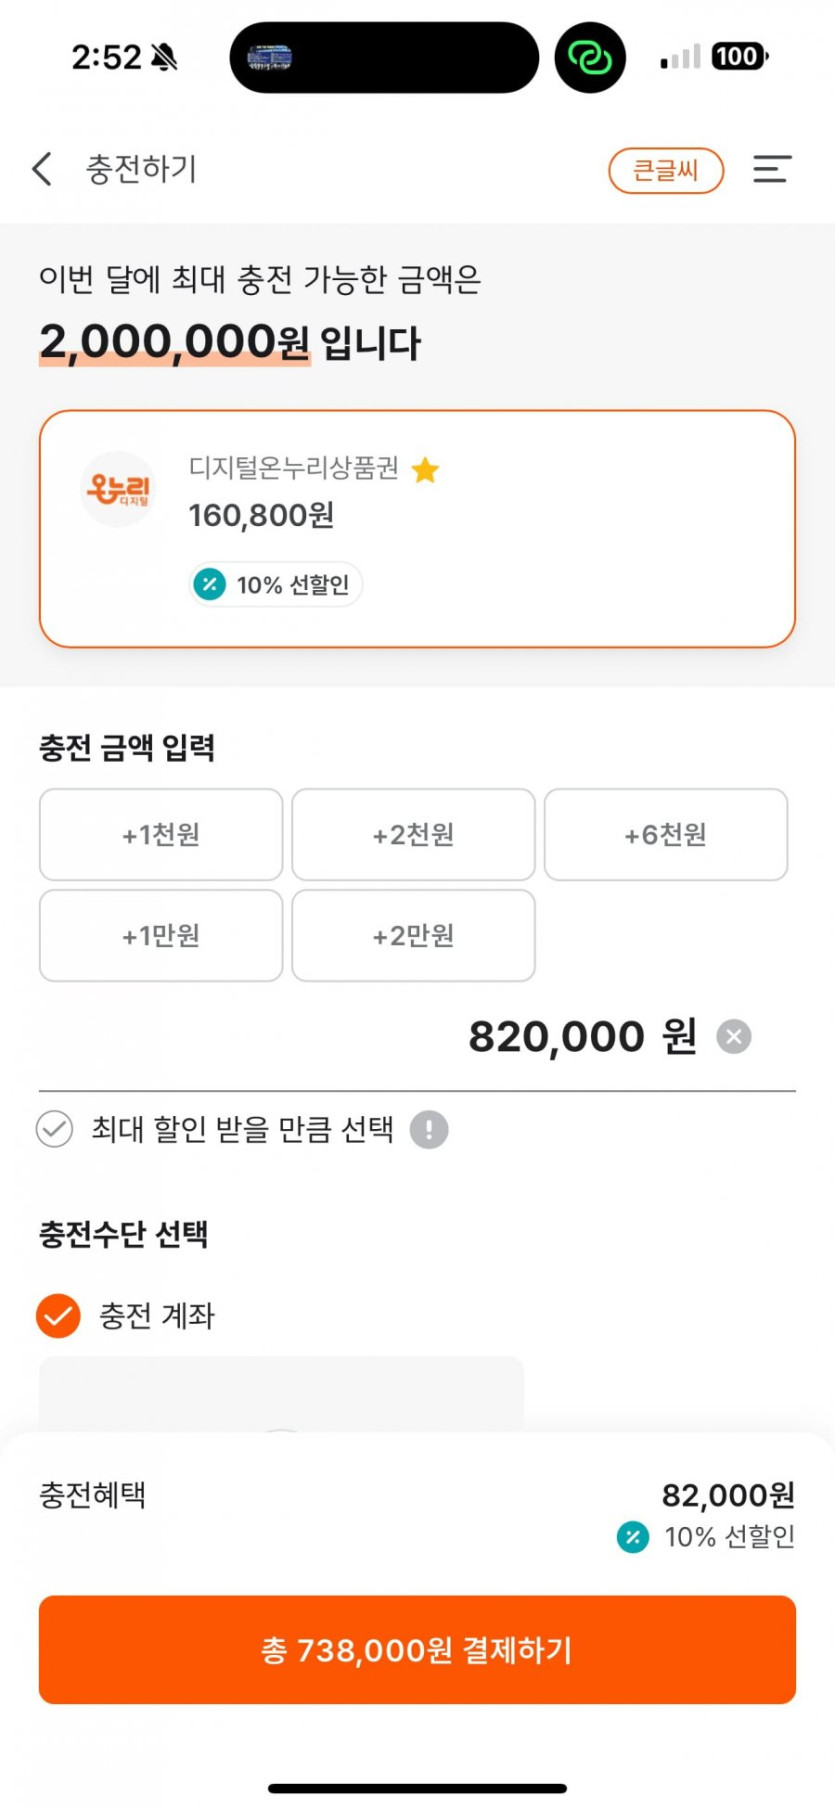Add +2만원 to charge amount
This screenshot has width=835, height=1809.
(413, 936)
